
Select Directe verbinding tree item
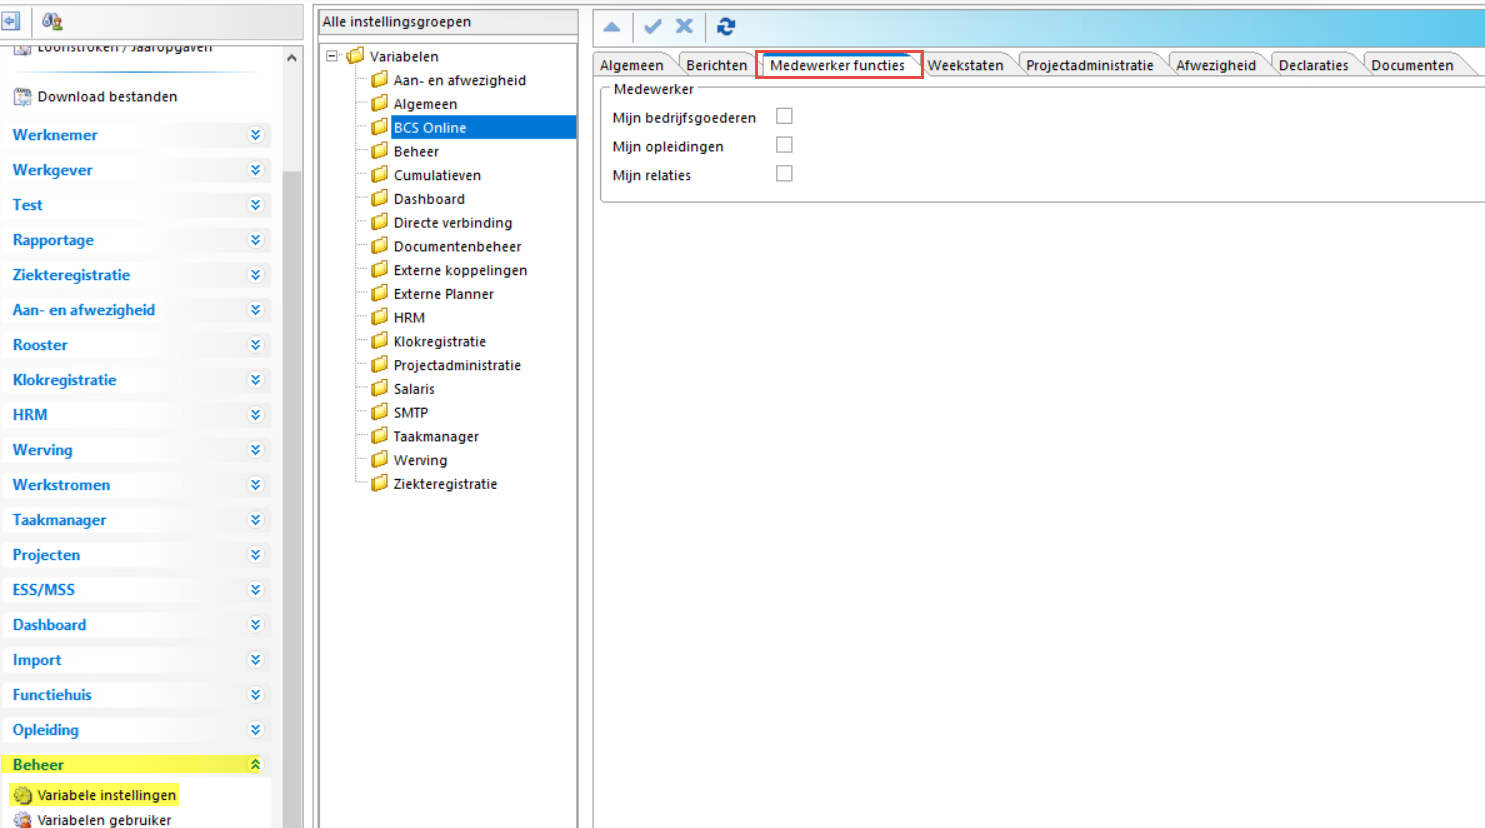pyautogui.click(x=453, y=222)
